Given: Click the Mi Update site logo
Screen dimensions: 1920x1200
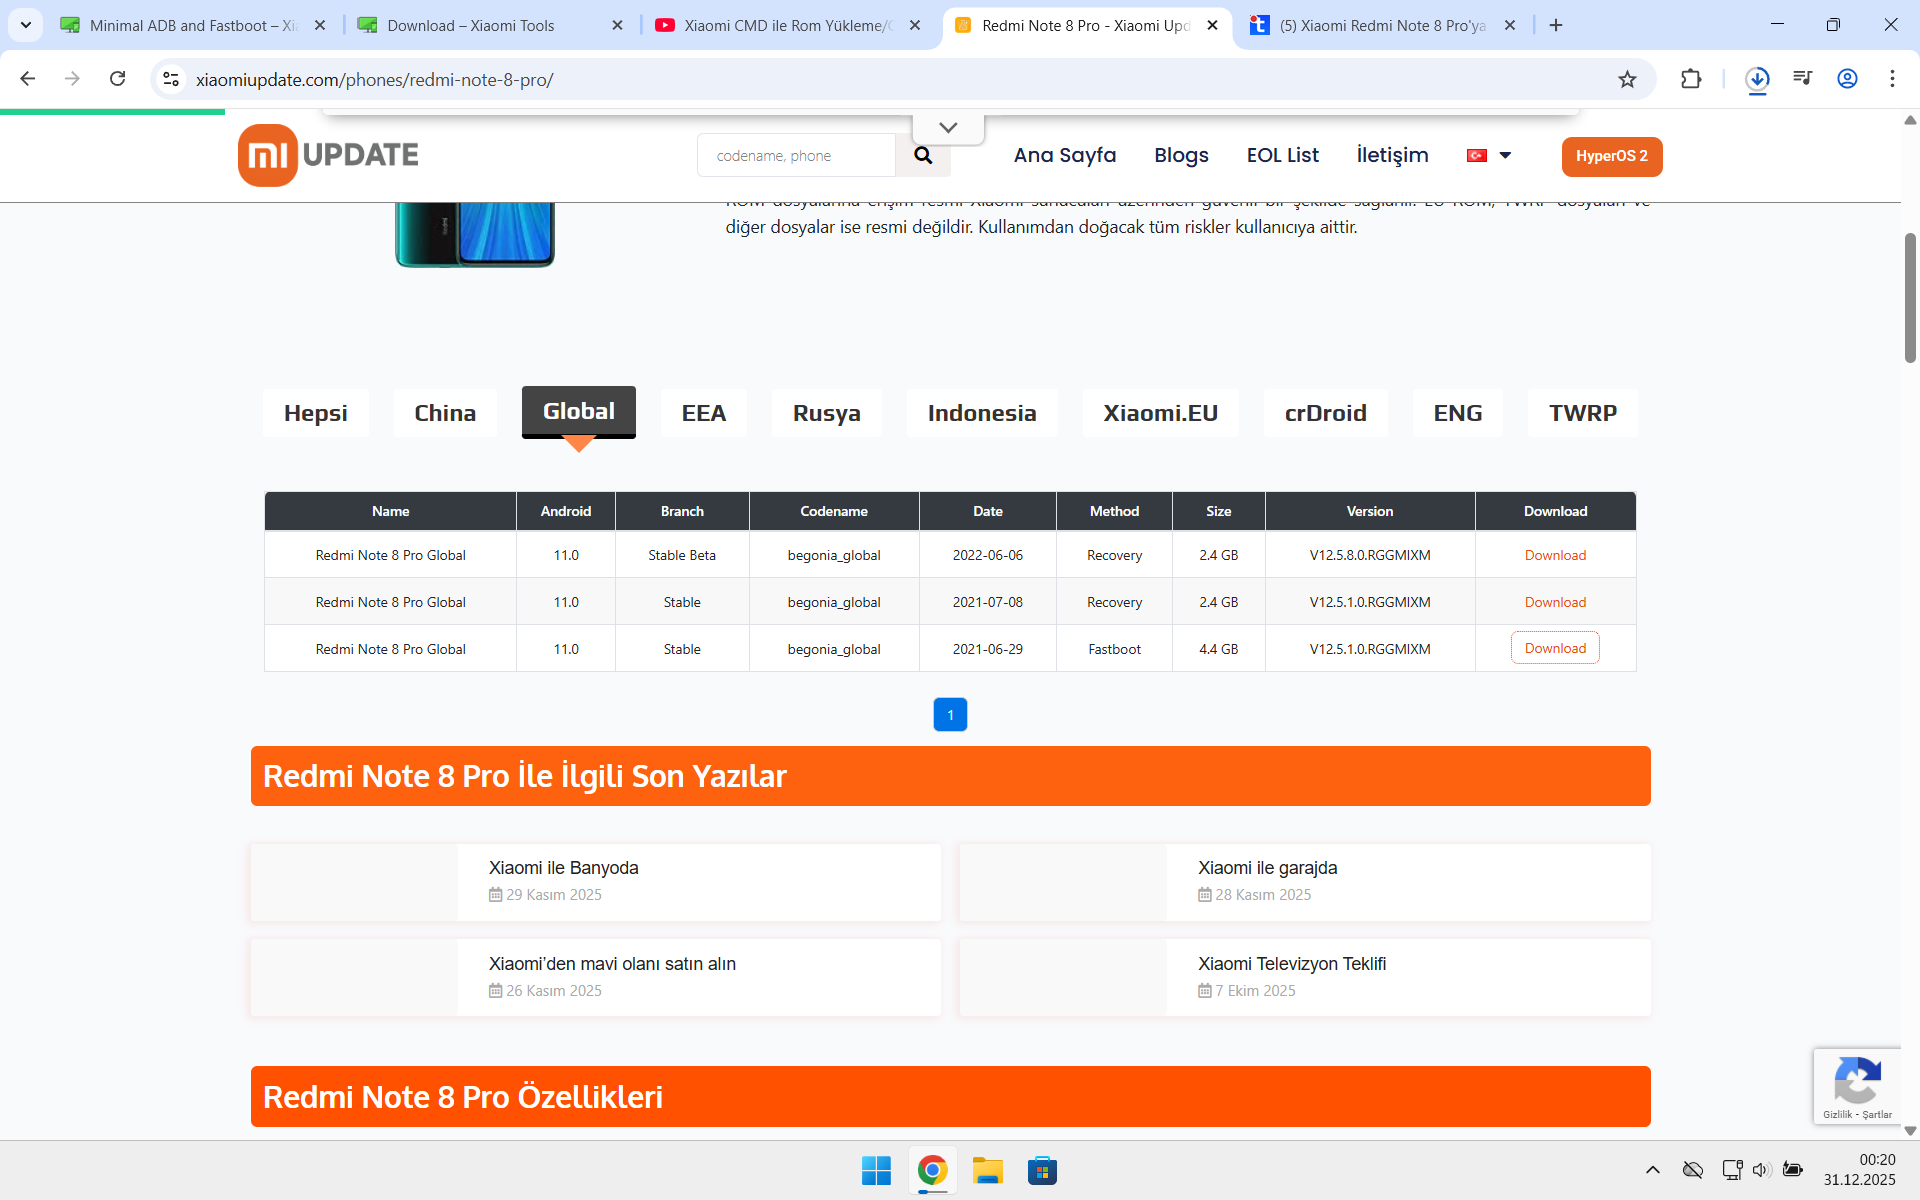Looking at the screenshot, I should coord(328,155).
